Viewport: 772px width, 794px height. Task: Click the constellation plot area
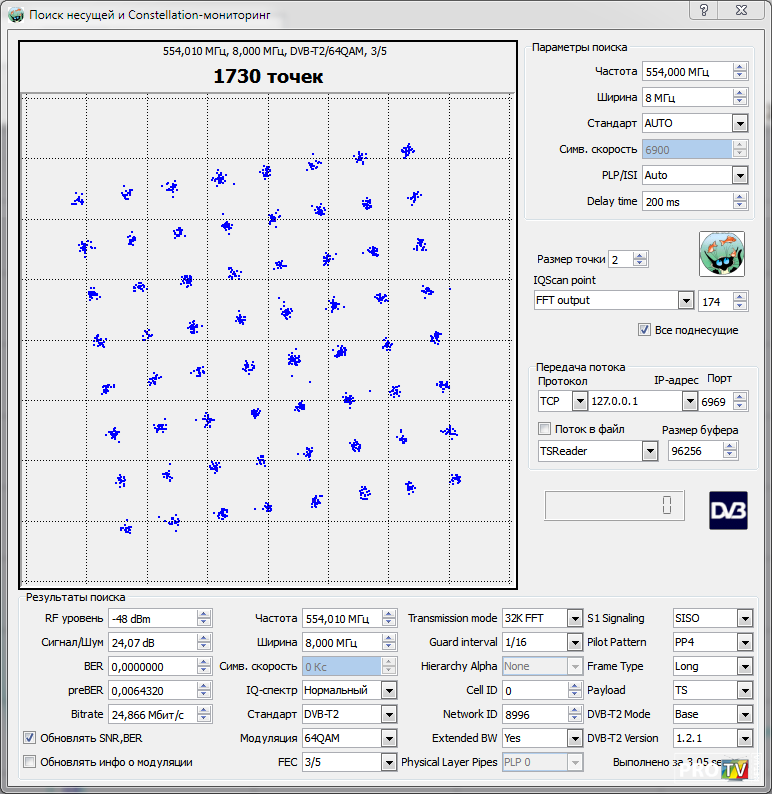click(266, 340)
